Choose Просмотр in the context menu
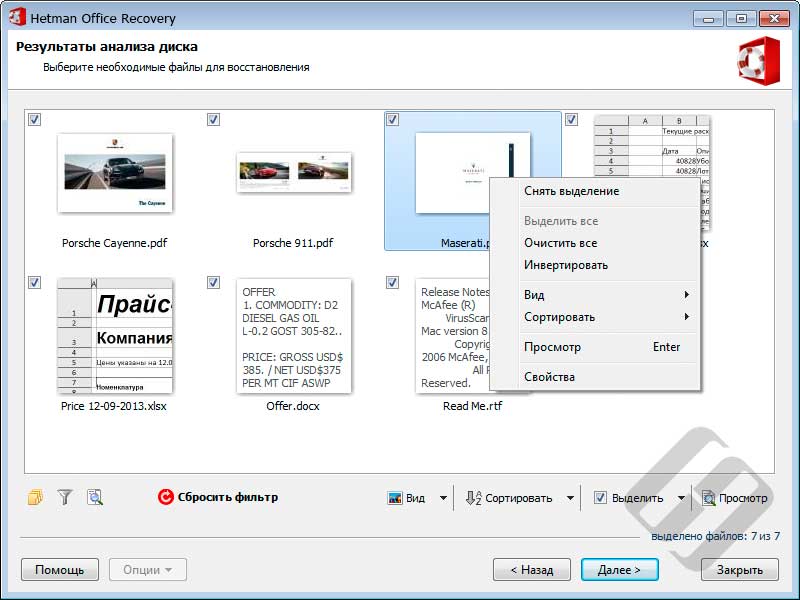 [x=595, y=347]
